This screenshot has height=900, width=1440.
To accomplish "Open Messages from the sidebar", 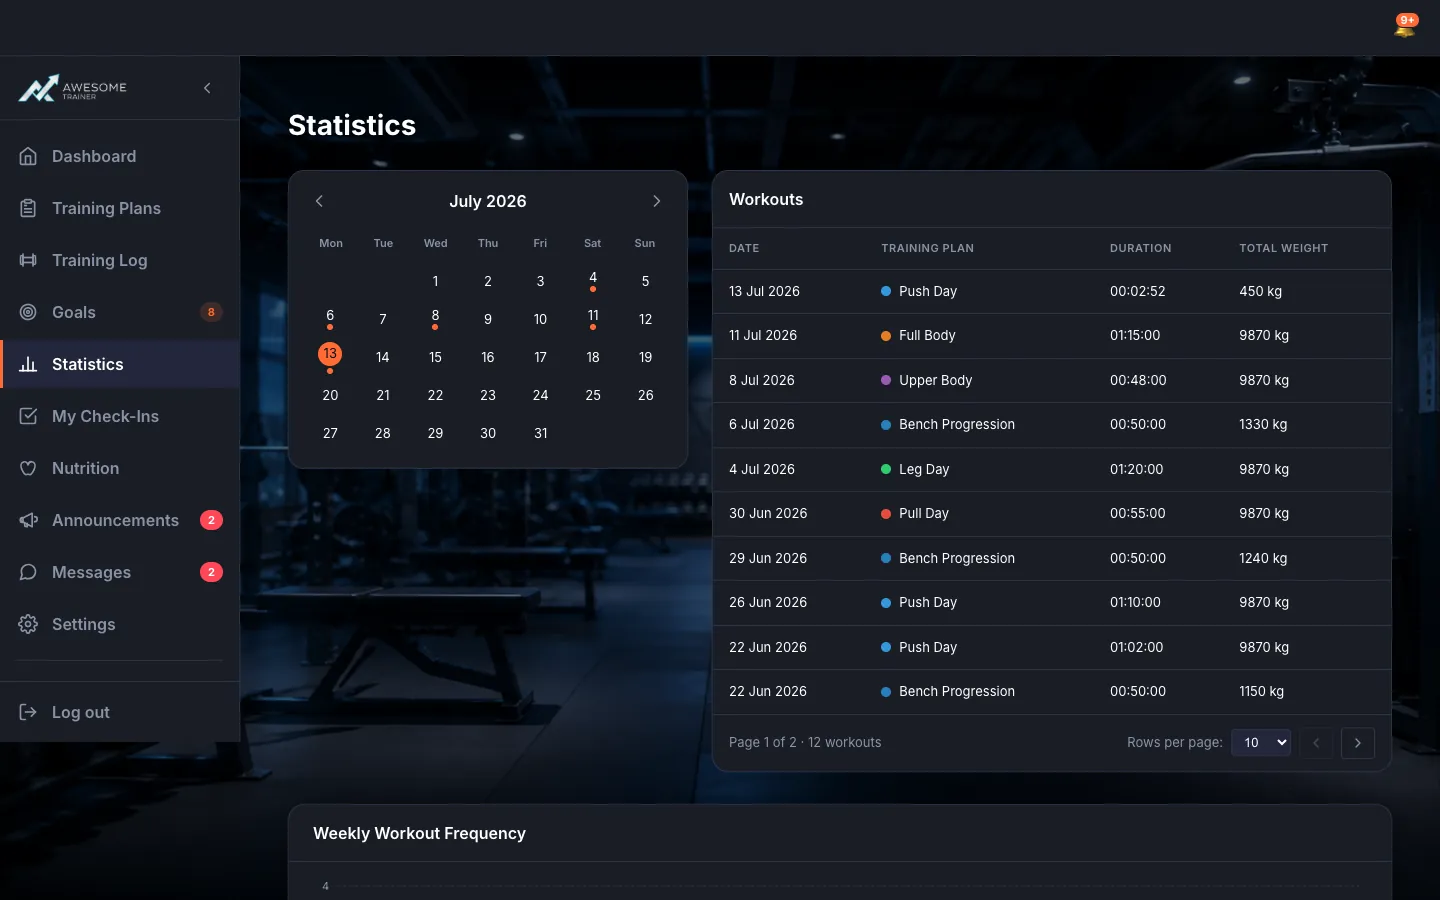I will point(120,572).
